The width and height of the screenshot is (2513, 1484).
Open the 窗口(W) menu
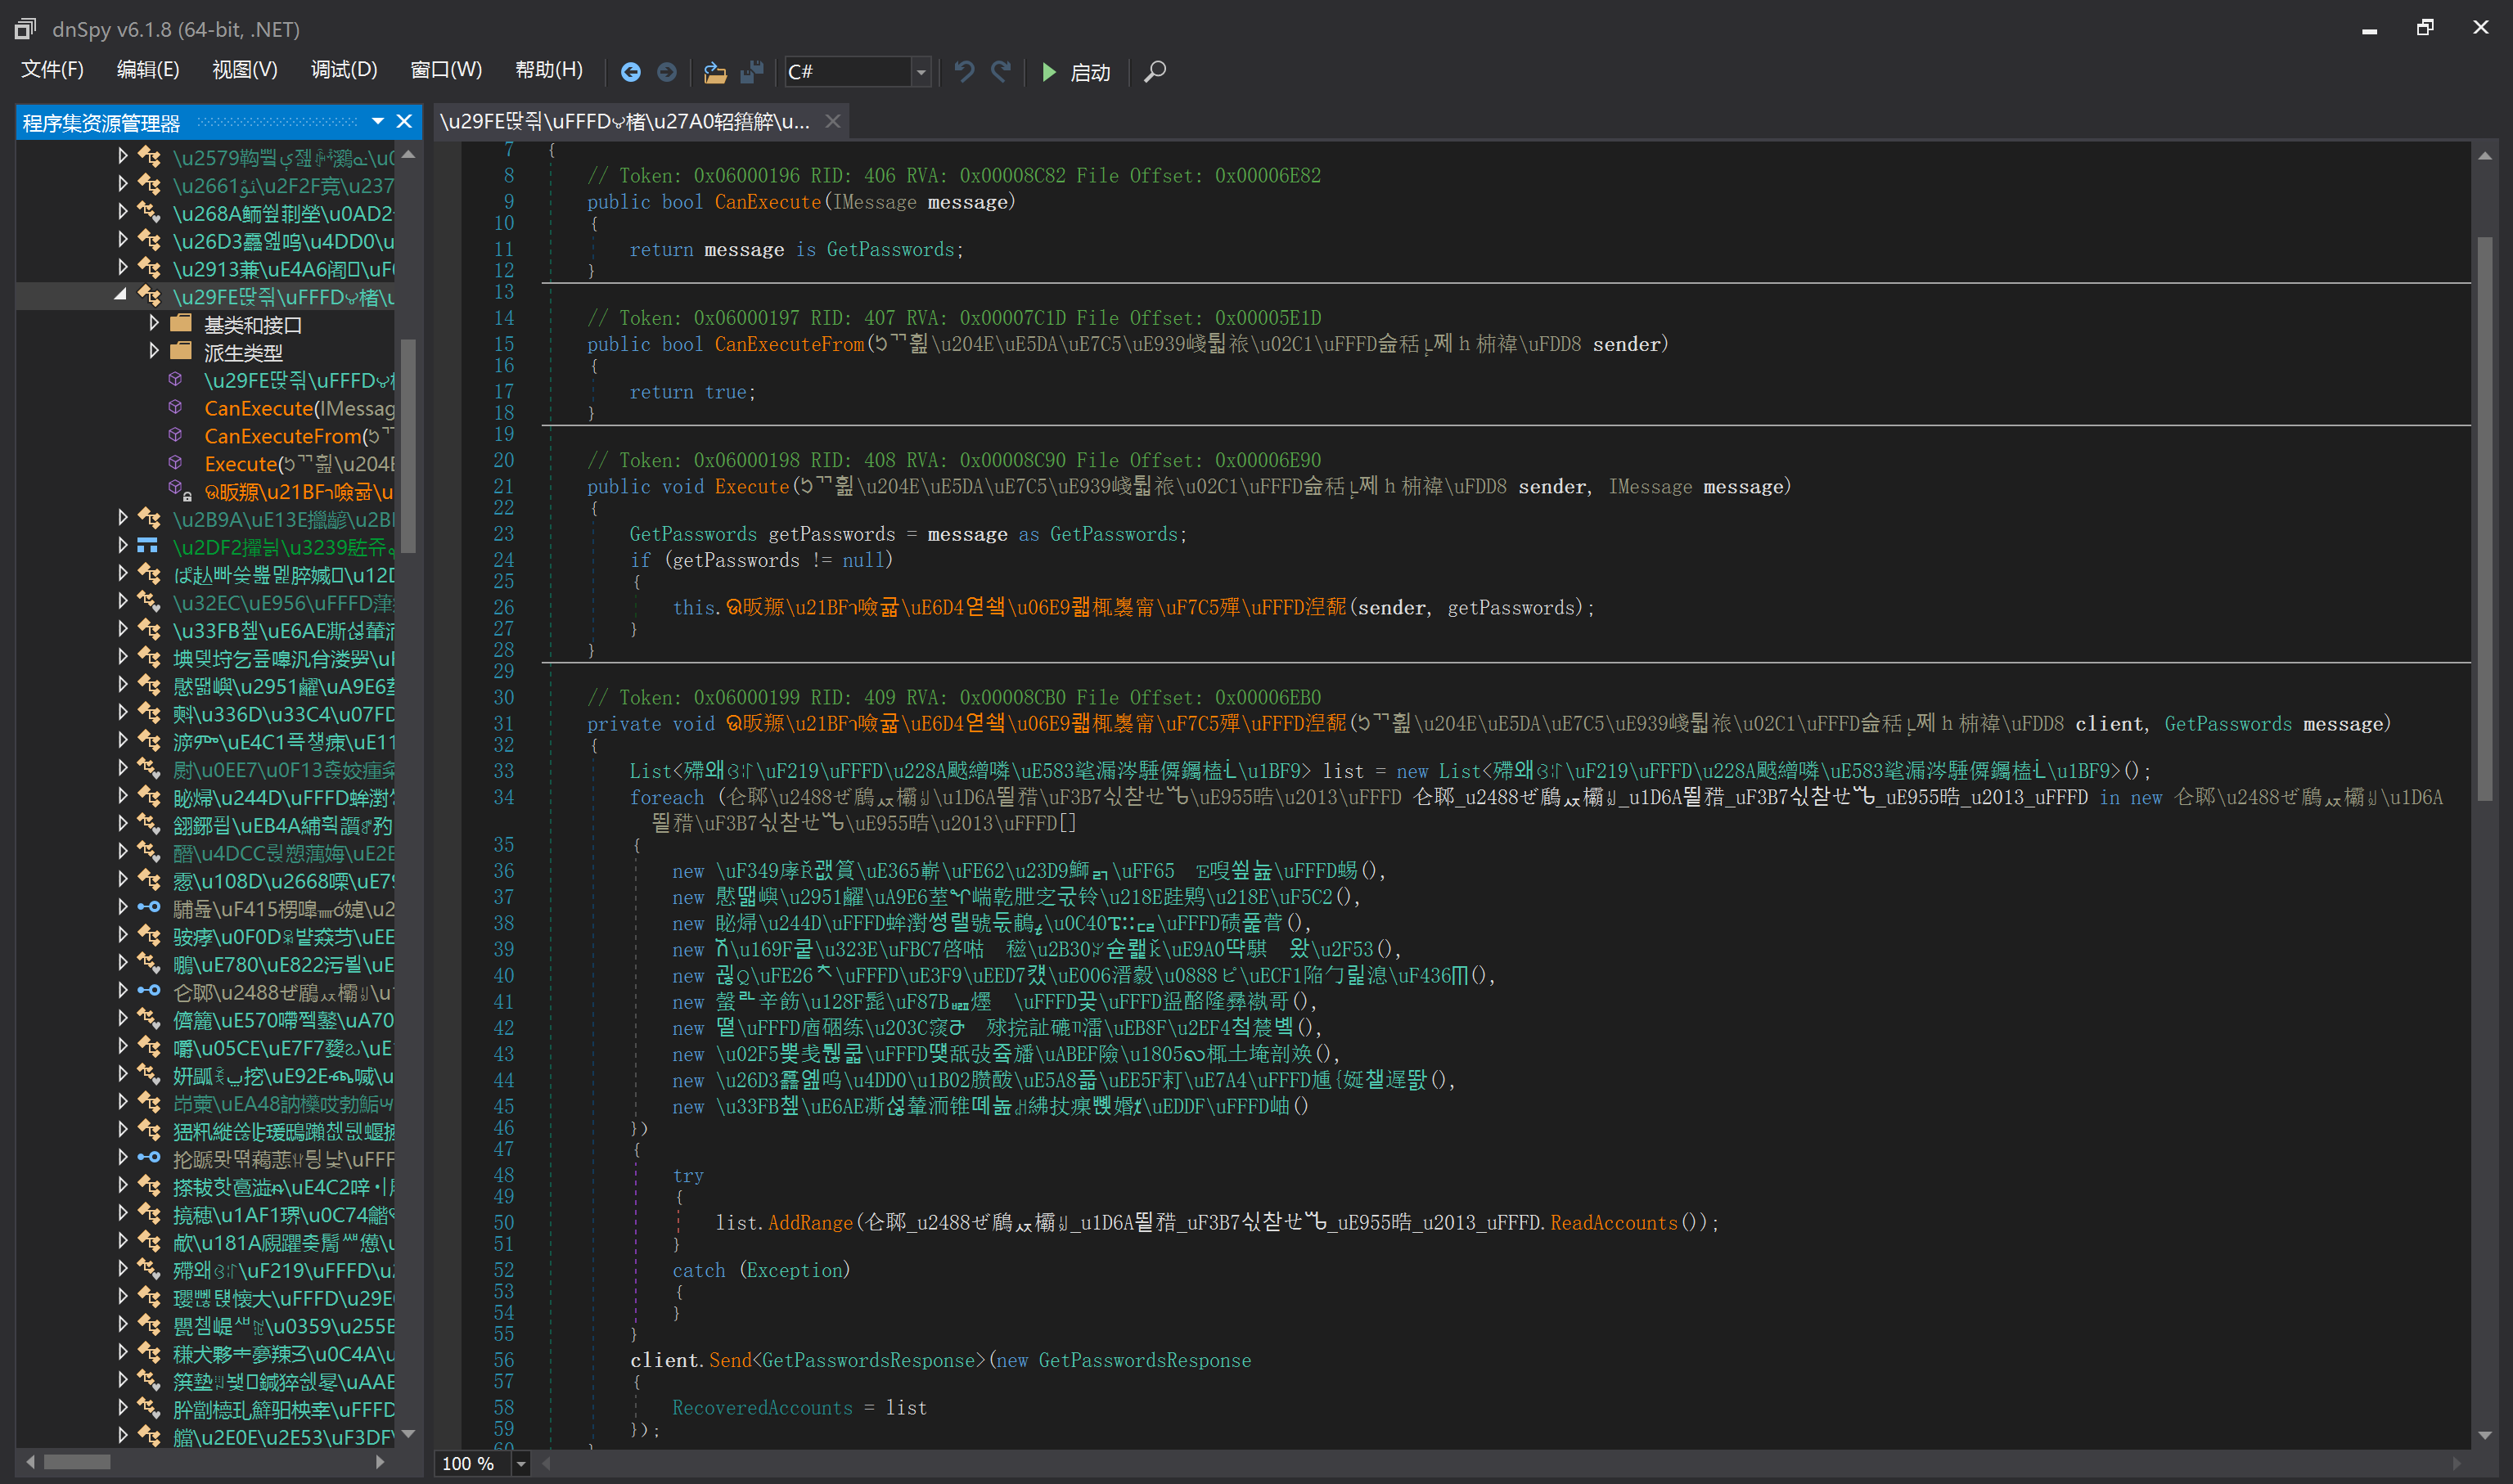pos(446,70)
